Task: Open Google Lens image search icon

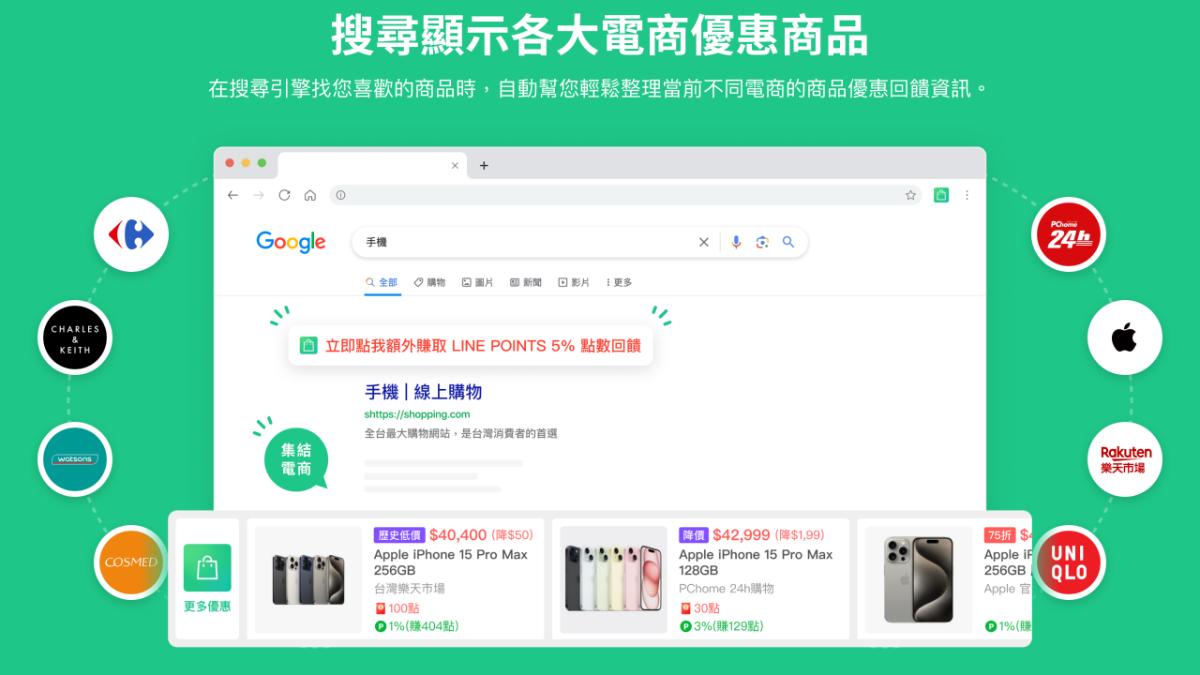Action: click(x=762, y=242)
